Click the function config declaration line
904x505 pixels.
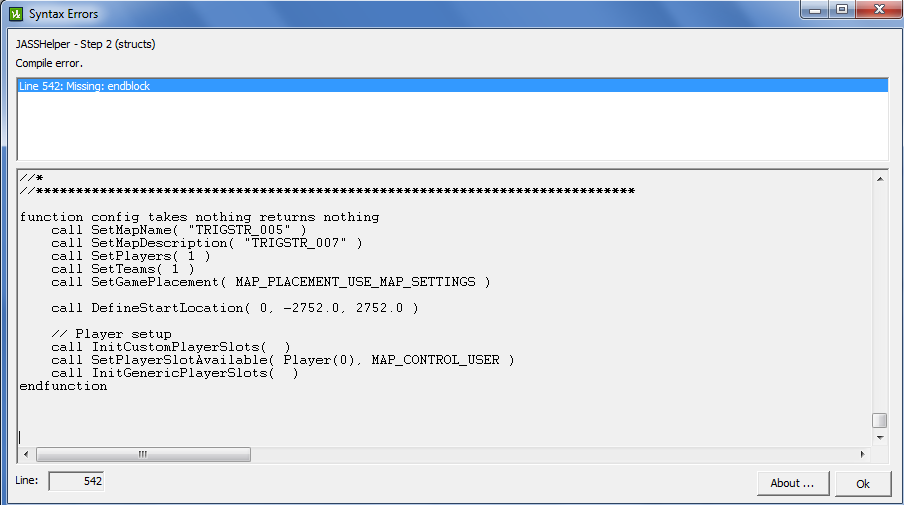click(x=199, y=217)
